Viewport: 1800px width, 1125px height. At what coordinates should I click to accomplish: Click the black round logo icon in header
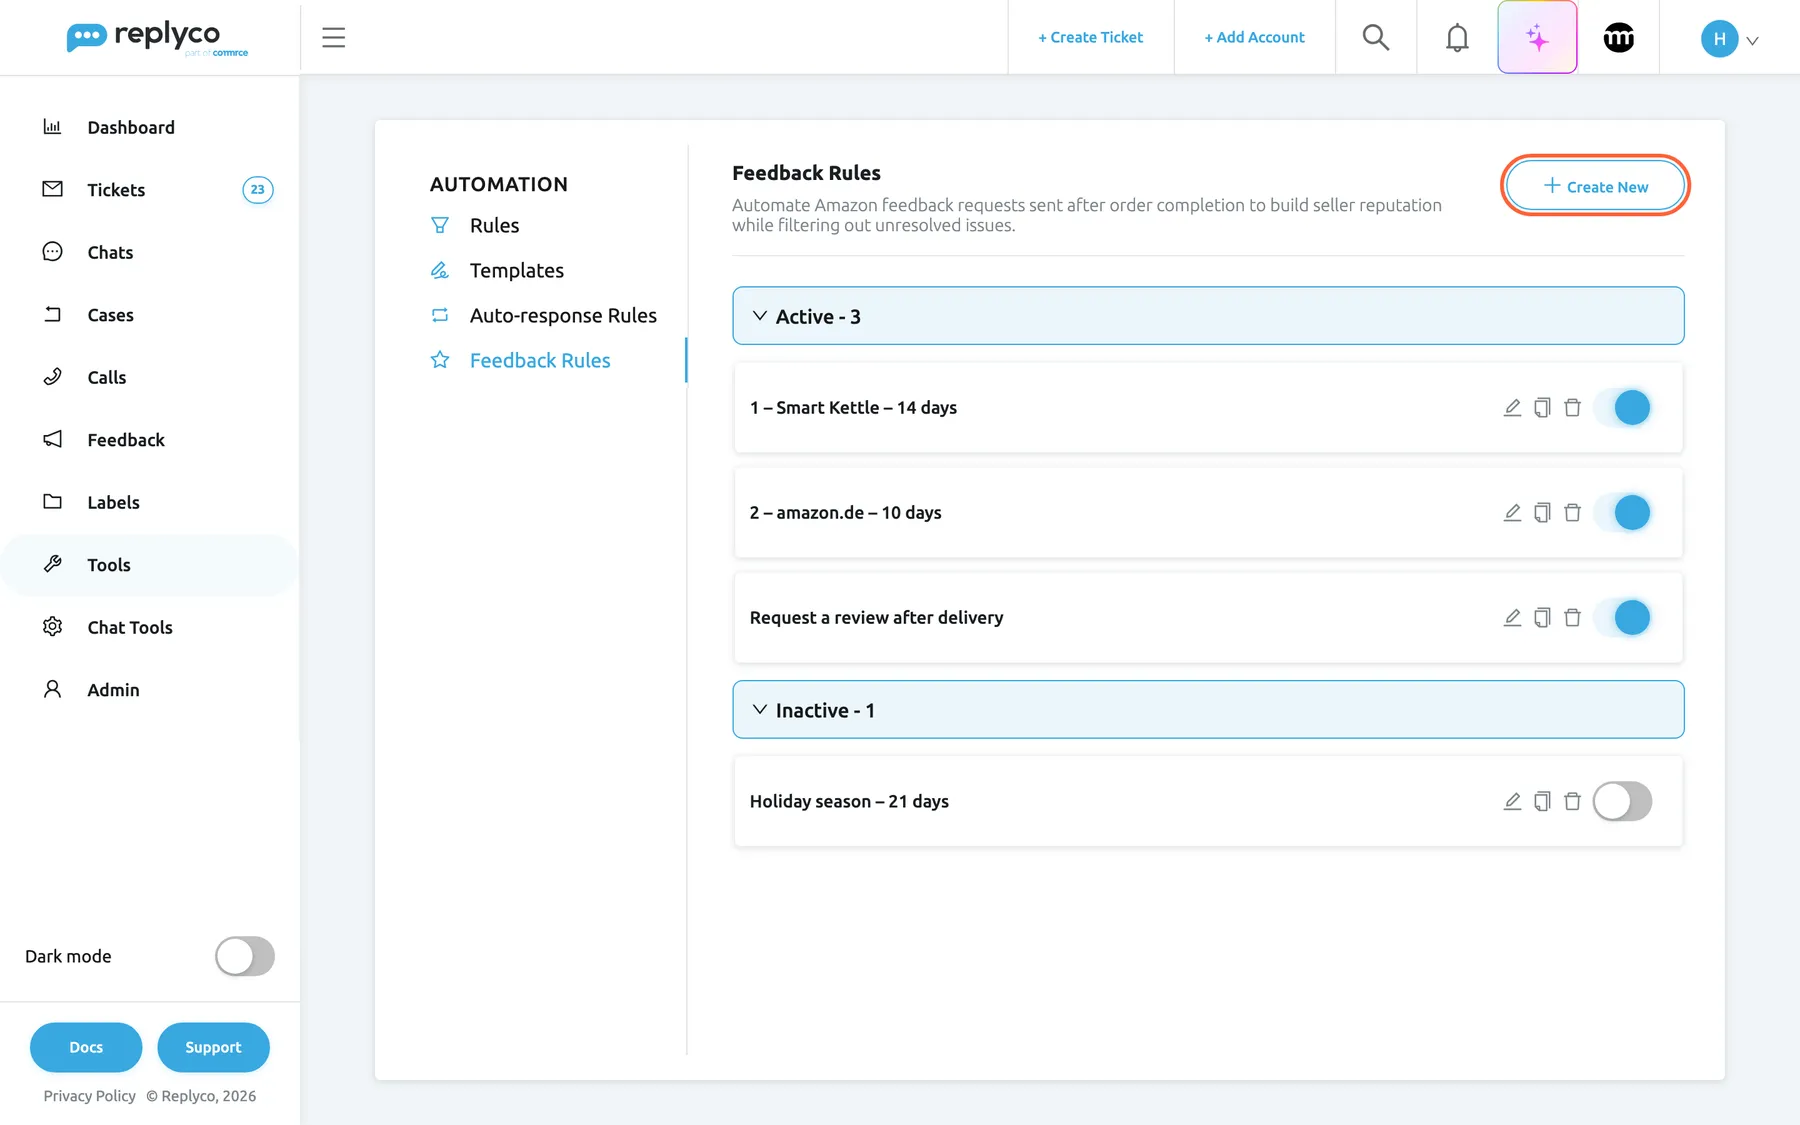click(1618, 38)
